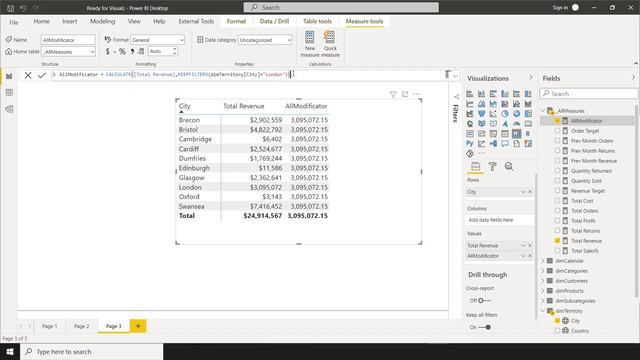Search in the Fields pane search box
Viewport: 640px width, 360px height.
pos(588,94)
